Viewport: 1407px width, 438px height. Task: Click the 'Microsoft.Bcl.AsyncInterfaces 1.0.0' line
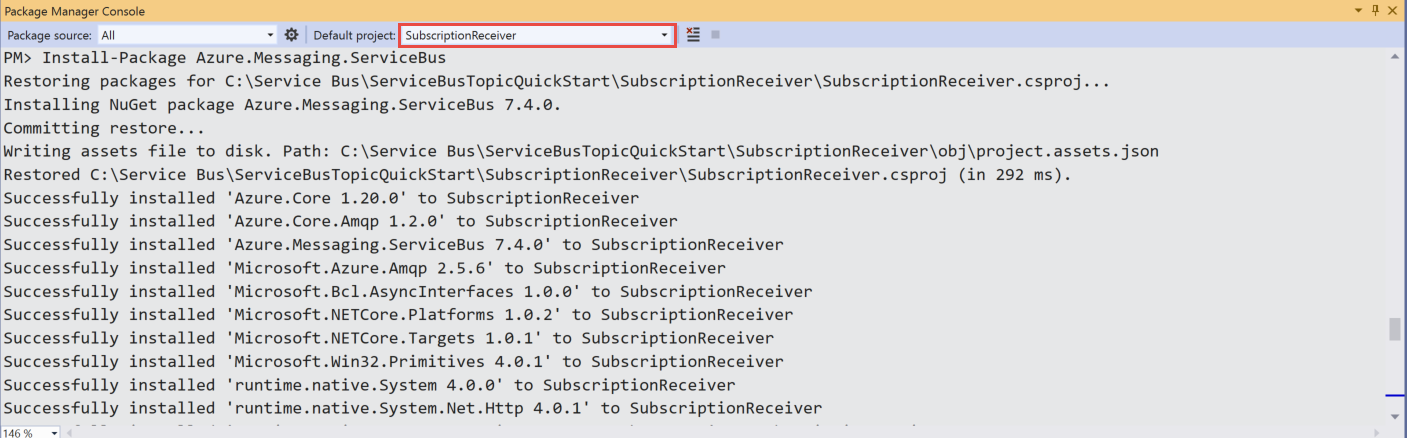408,291
